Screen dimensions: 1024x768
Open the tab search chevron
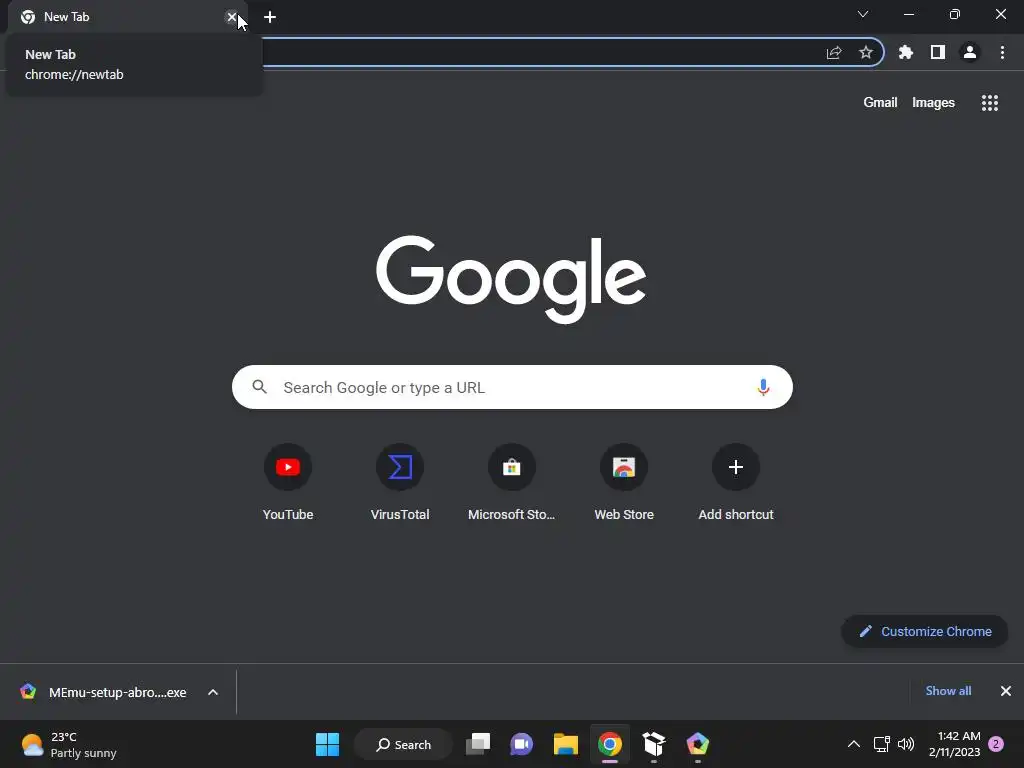(863, 14)
